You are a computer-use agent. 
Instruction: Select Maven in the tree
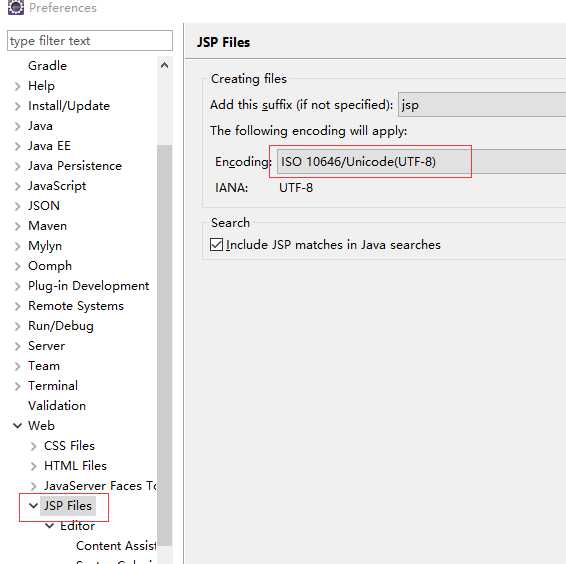coord(47,226)
